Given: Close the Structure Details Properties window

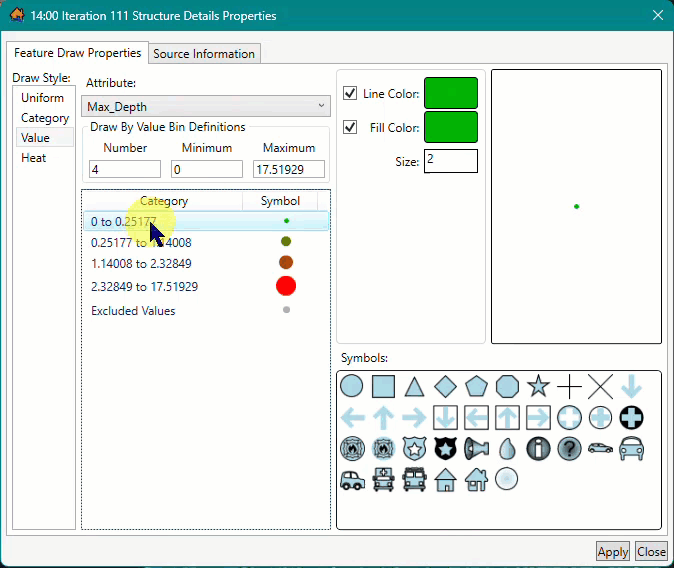Looking at the screenshot, I should pos(658,15).
